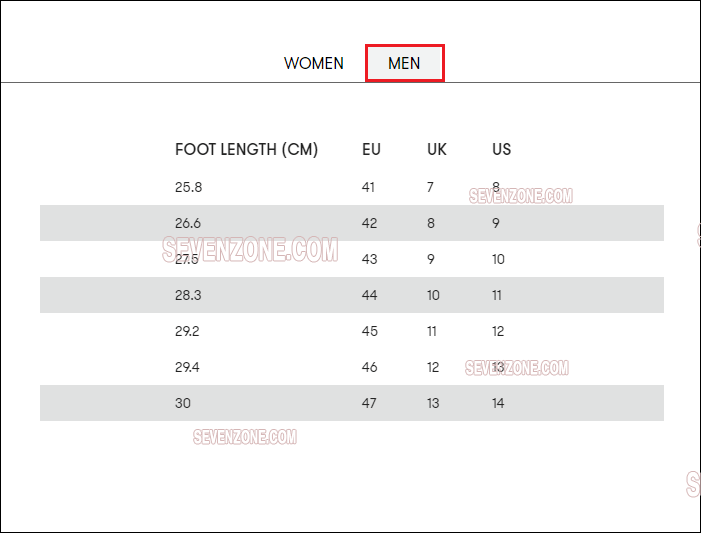701x533 pixels.
Task: Click US size 14 cell
Action: pyautogui.click(x=498, y=403)
